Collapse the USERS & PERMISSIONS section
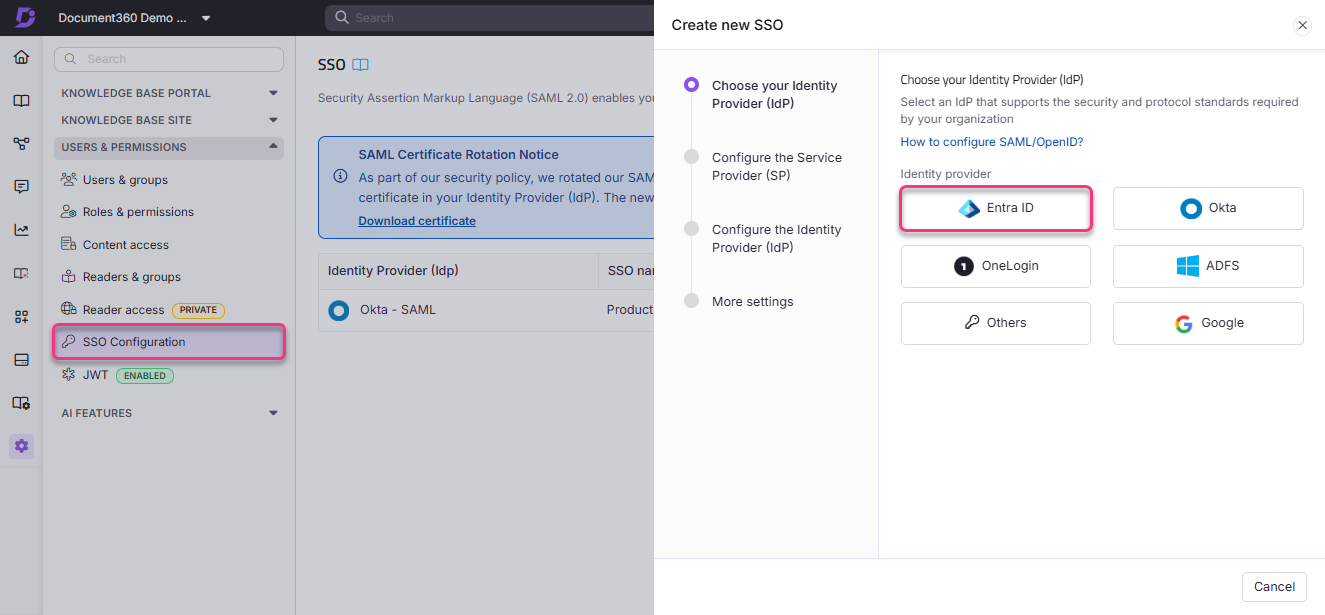Screen dimensions: 1325x615 coord(272,147)
